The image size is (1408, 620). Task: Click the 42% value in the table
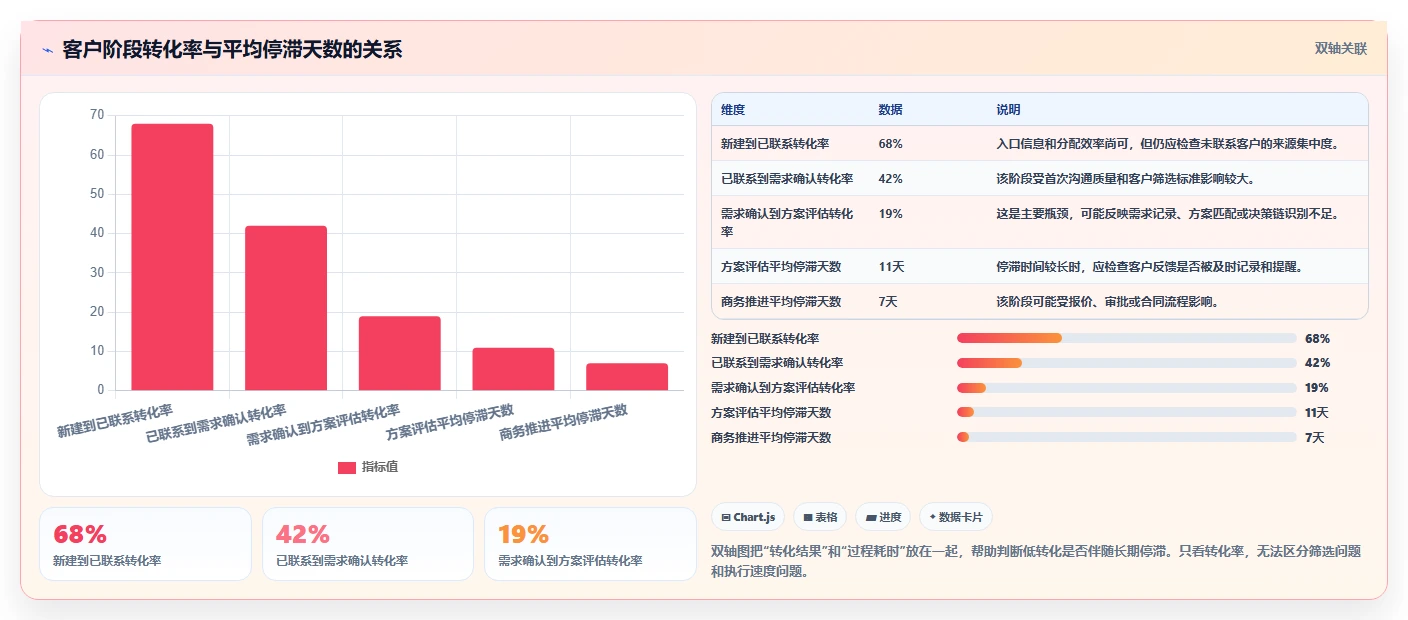[x=890, y=178]
